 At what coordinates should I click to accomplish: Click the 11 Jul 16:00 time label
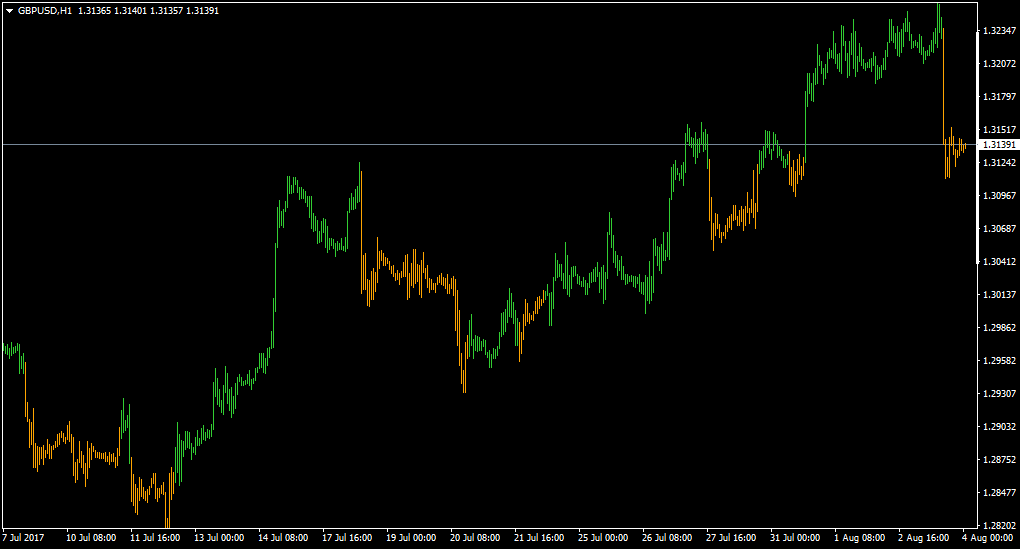155,537
